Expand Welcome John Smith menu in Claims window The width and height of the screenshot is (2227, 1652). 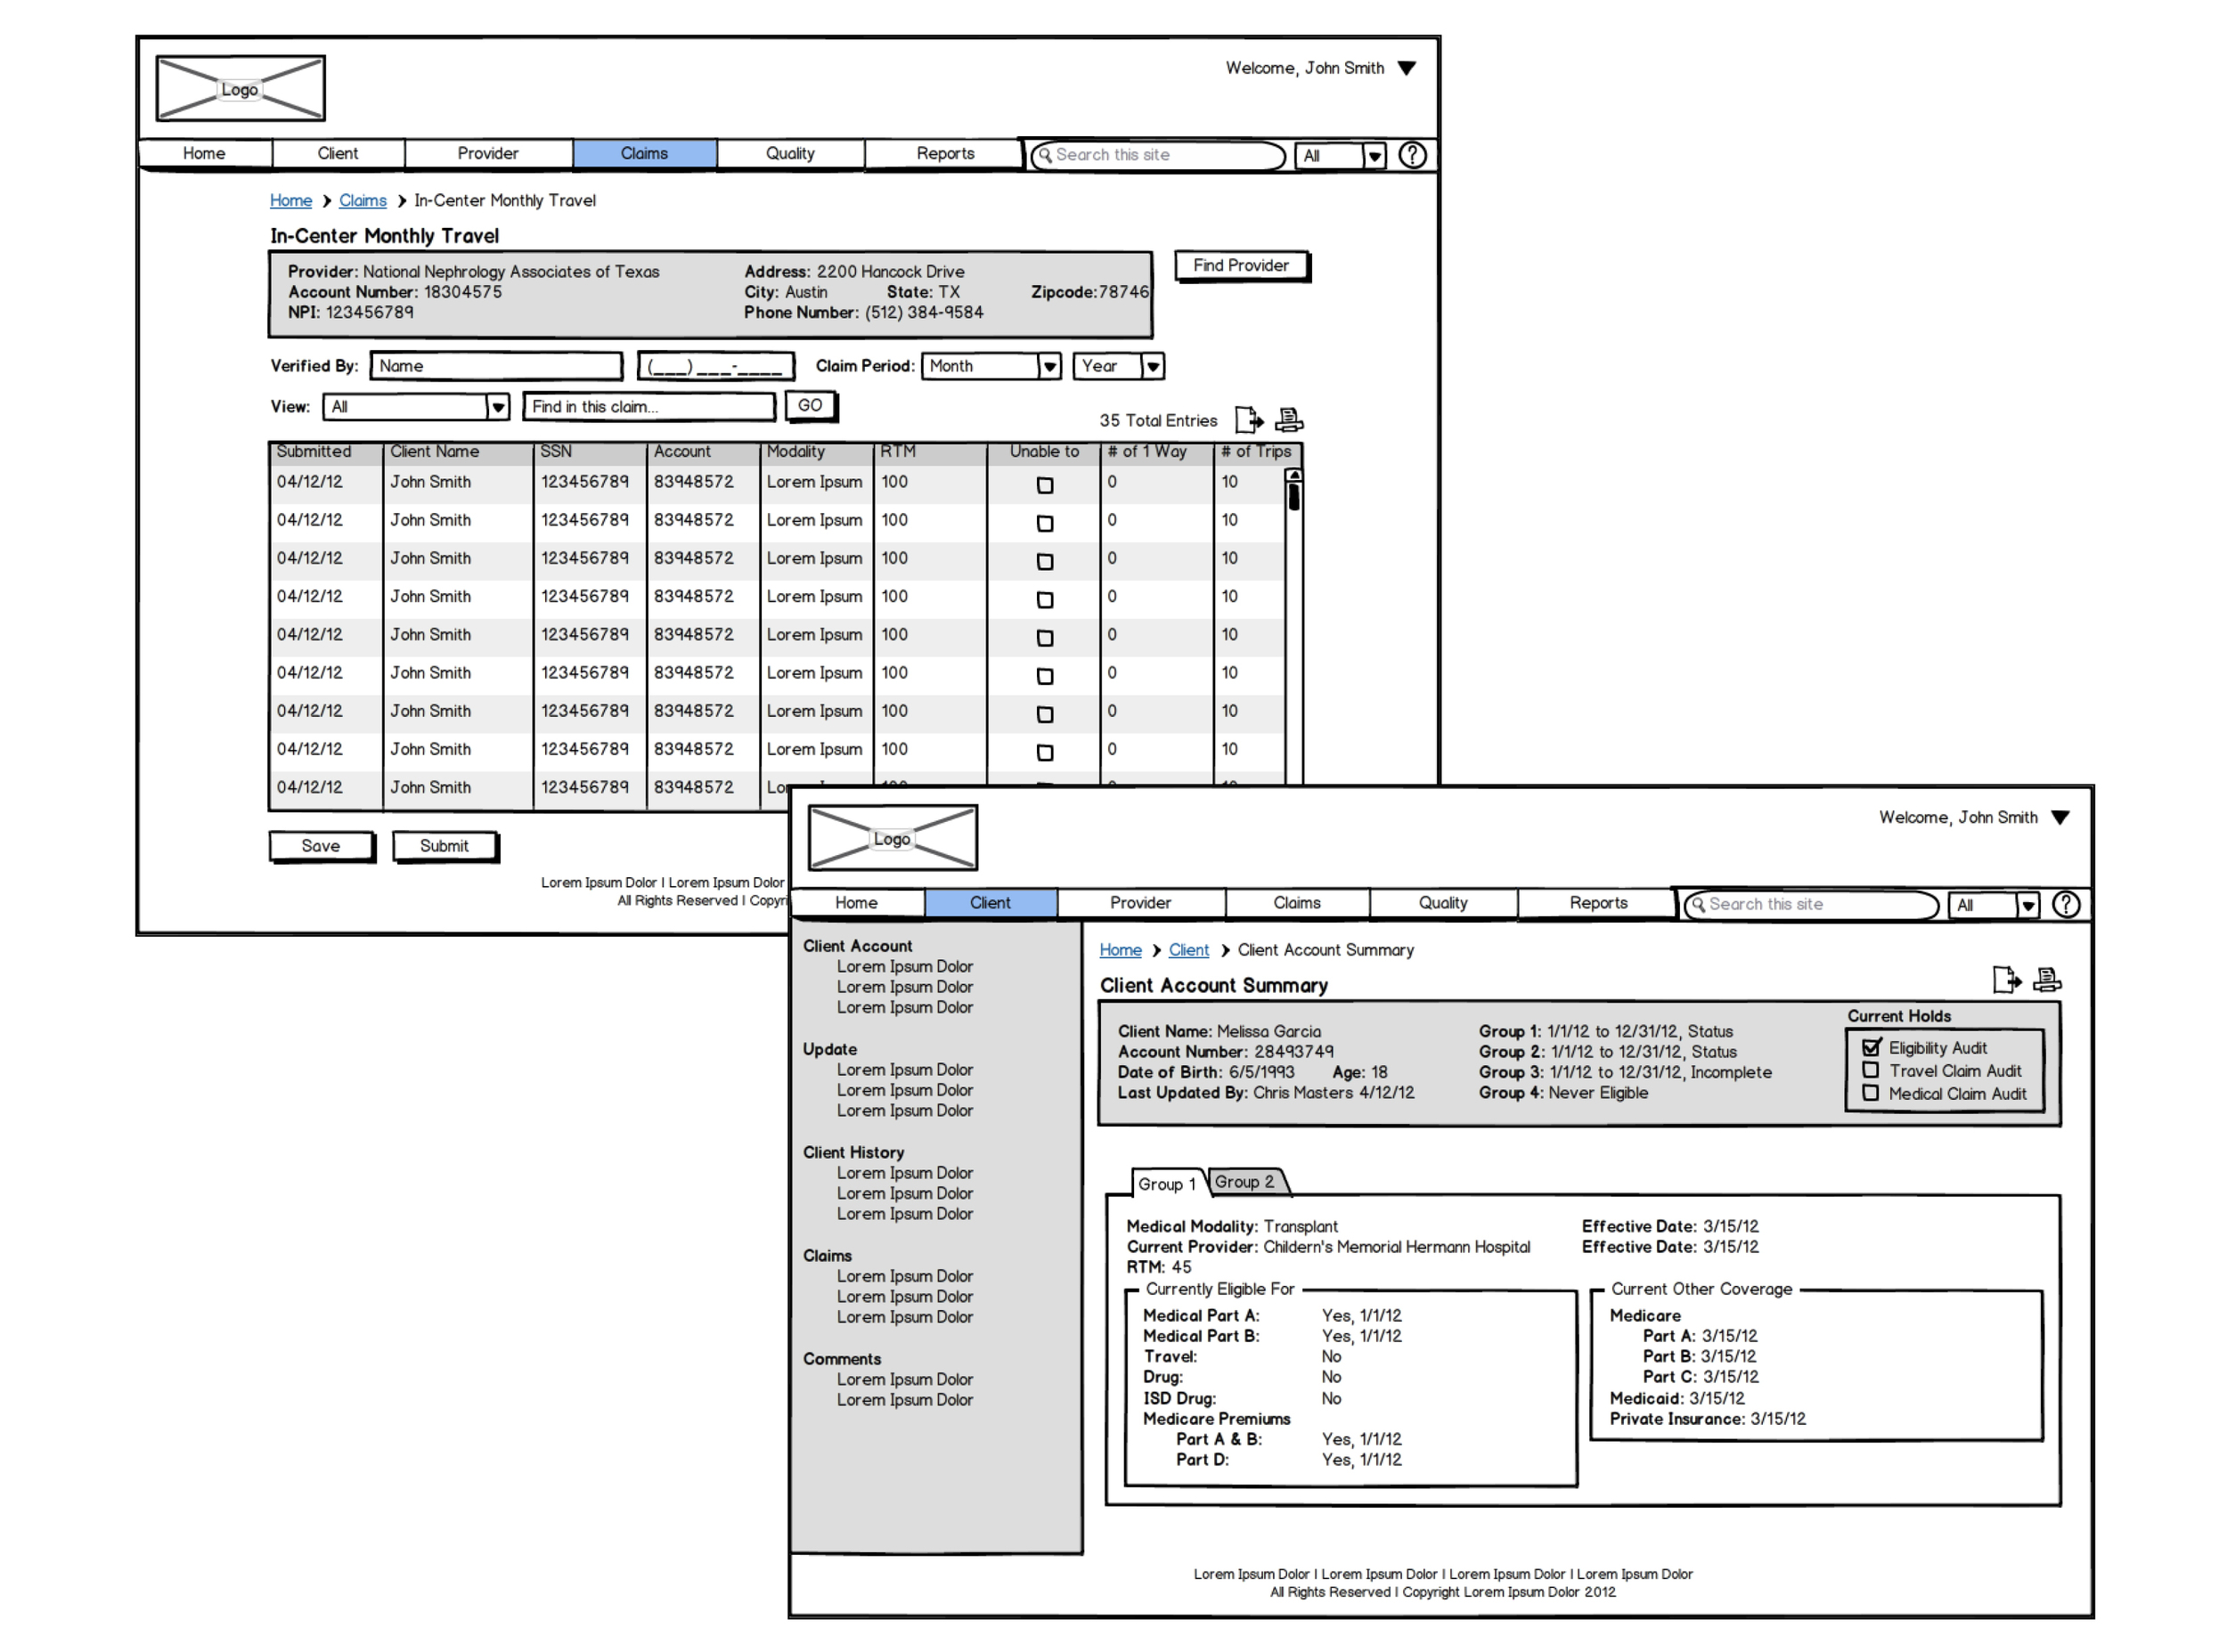point(1406,68)
